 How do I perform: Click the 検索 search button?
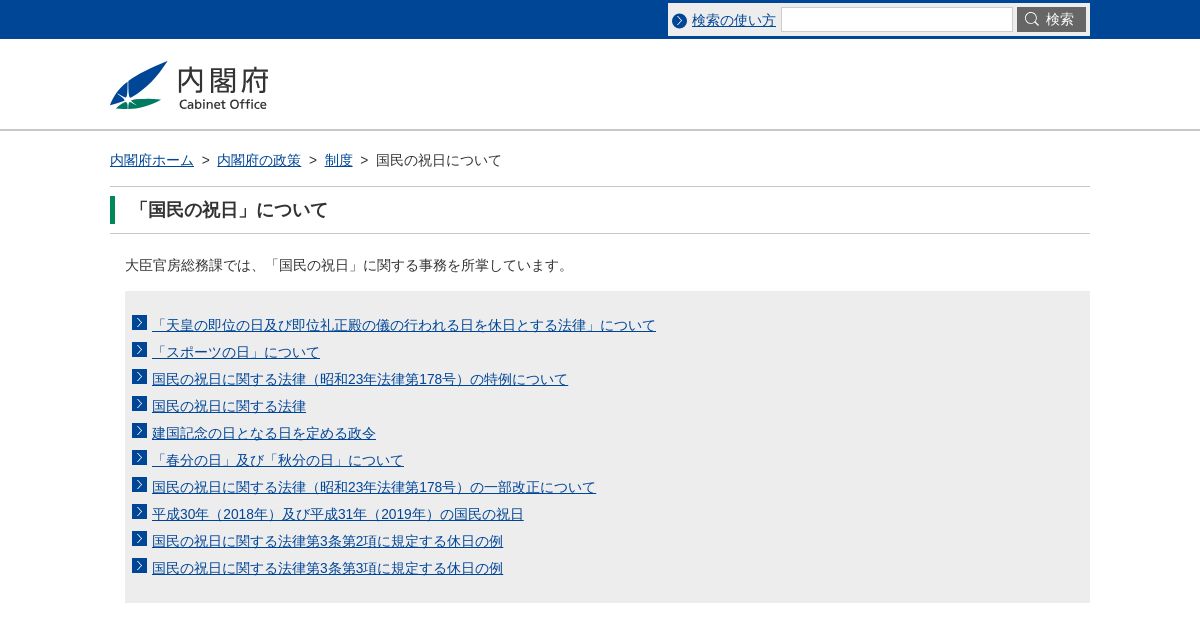1051,20
